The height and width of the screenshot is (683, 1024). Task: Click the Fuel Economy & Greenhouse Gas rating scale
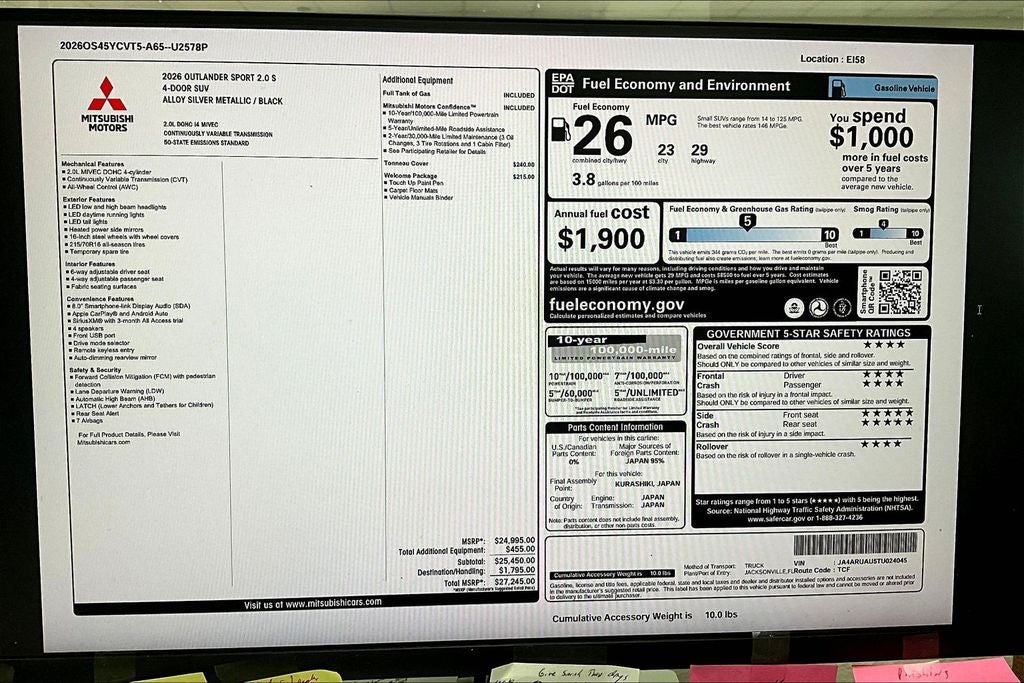754,234
